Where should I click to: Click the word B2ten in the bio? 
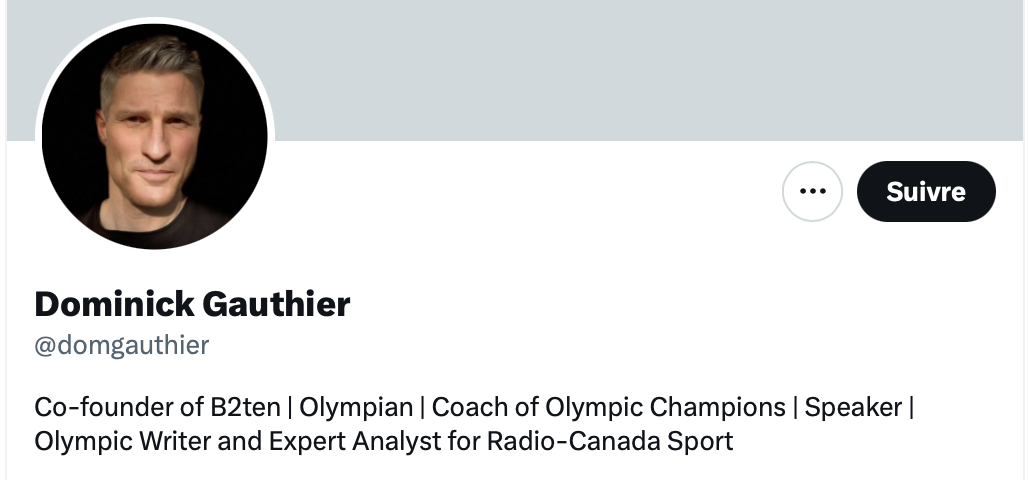(245, 407)
